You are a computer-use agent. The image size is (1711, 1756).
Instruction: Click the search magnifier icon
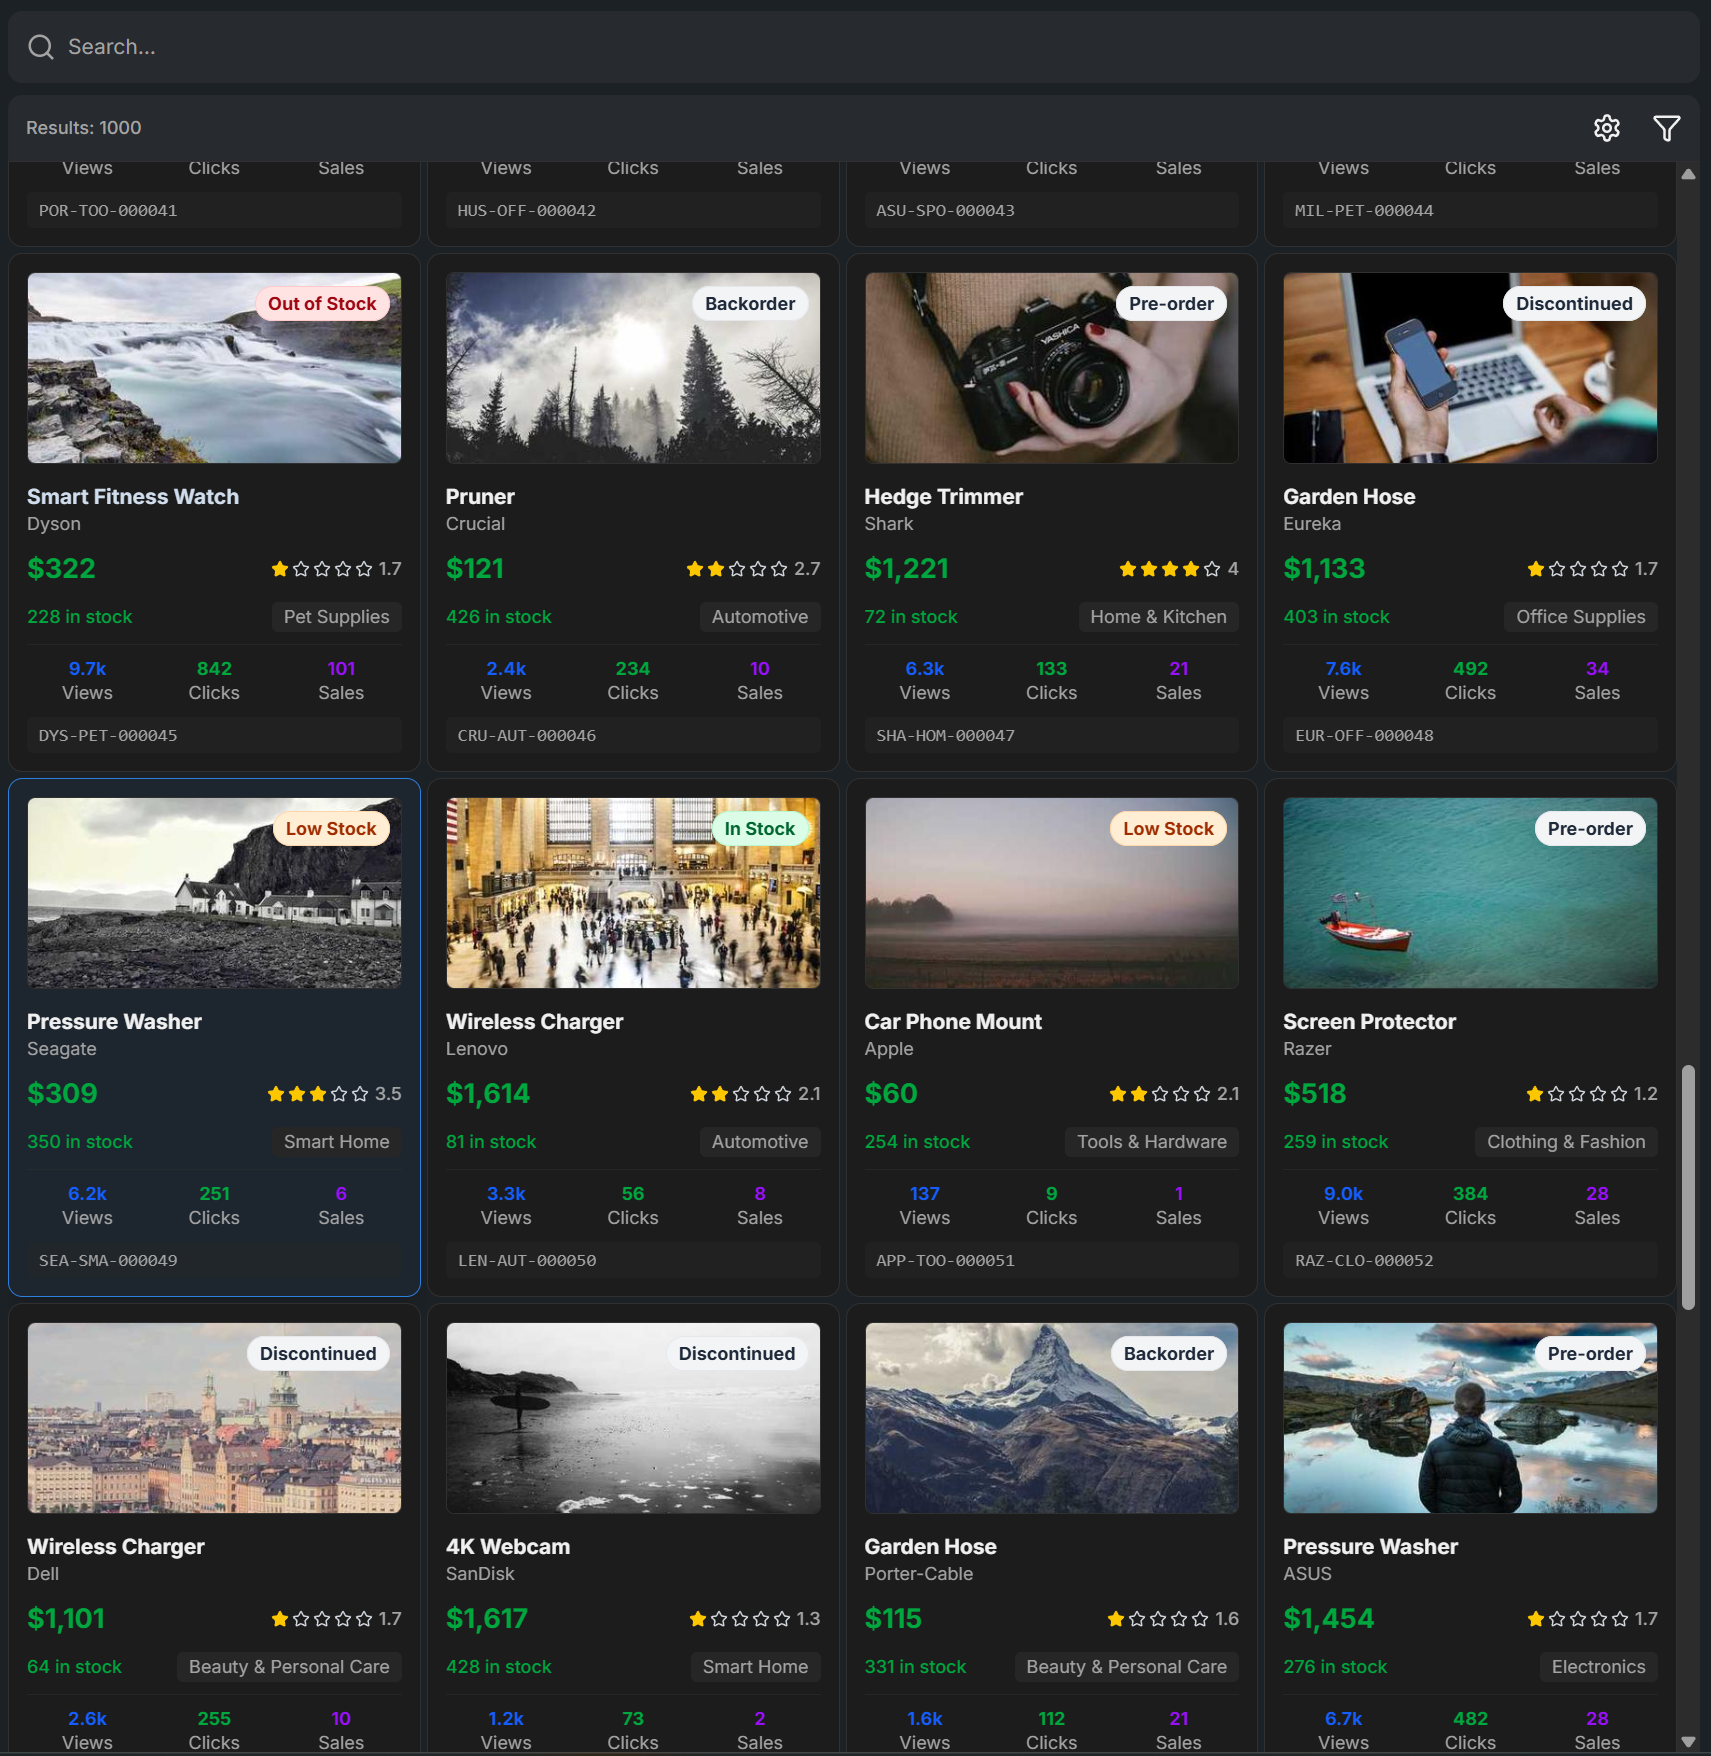pyautogui.click(x=41, y=47)
